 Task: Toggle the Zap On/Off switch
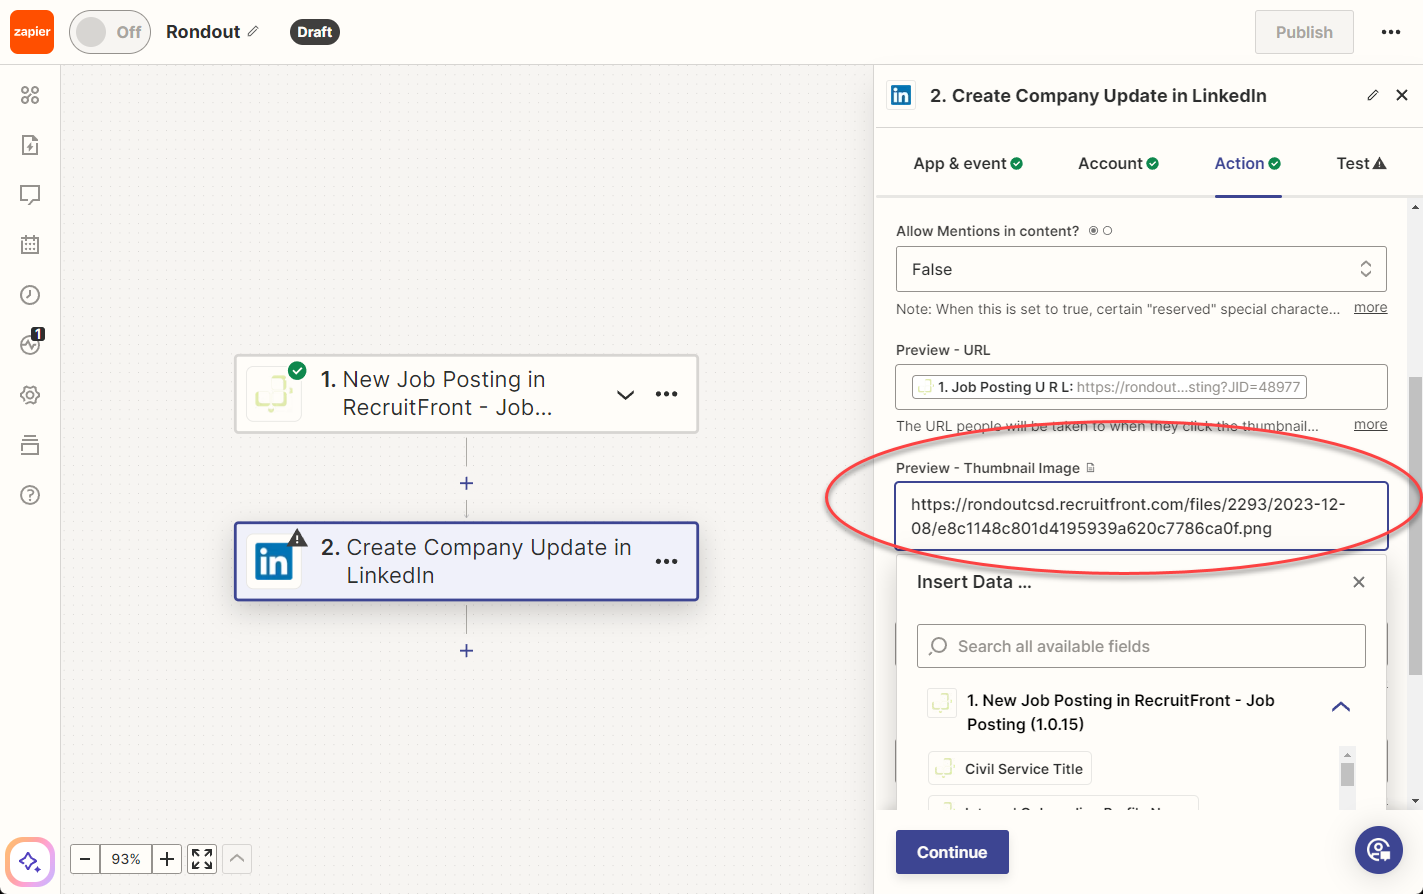(110, 32)
